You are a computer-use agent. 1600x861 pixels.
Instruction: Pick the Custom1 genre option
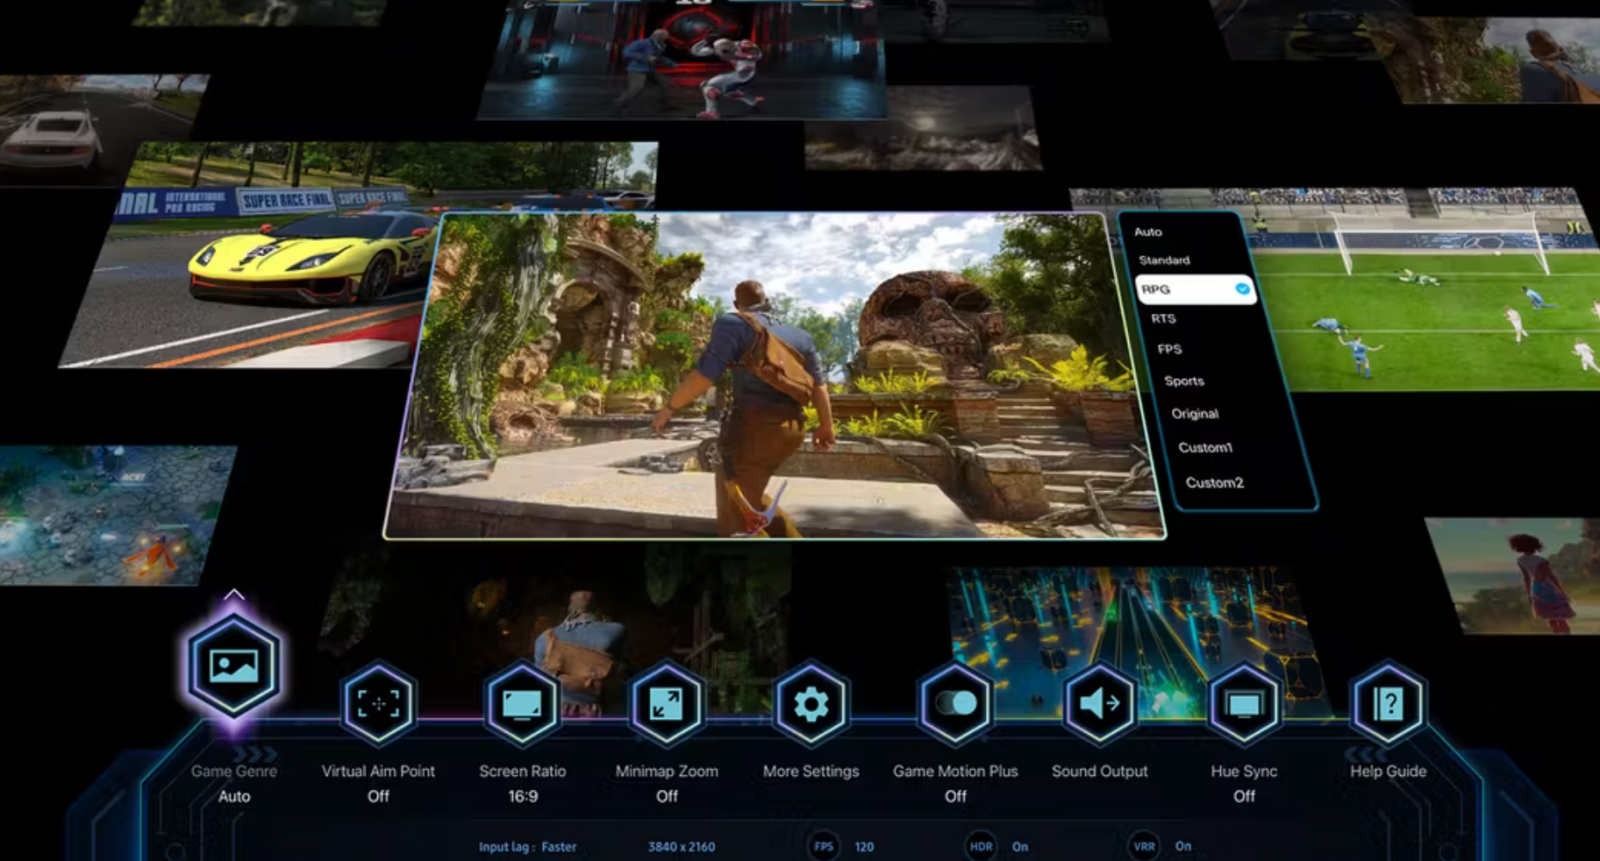[x=1205, y=448]
